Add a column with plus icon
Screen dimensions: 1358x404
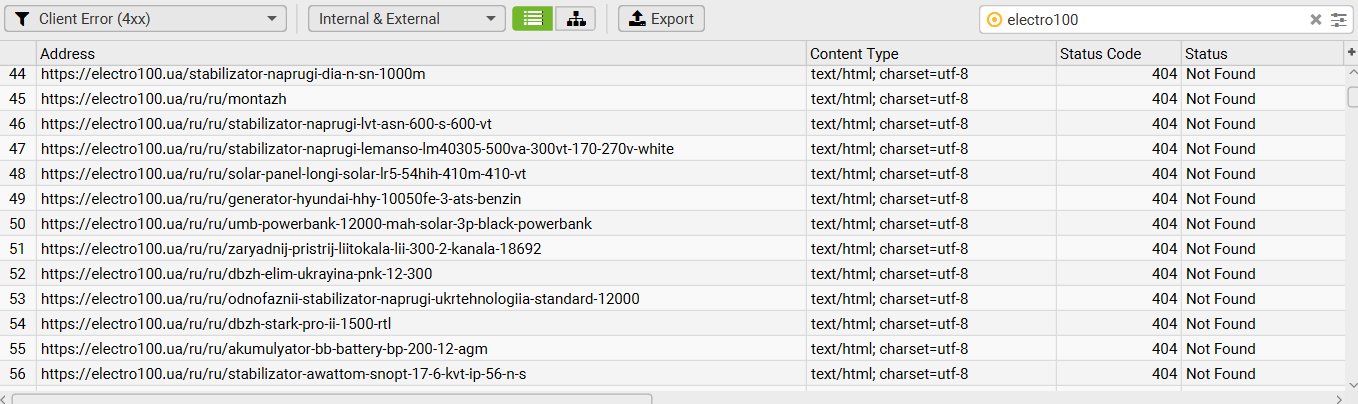pos(1351,52)
